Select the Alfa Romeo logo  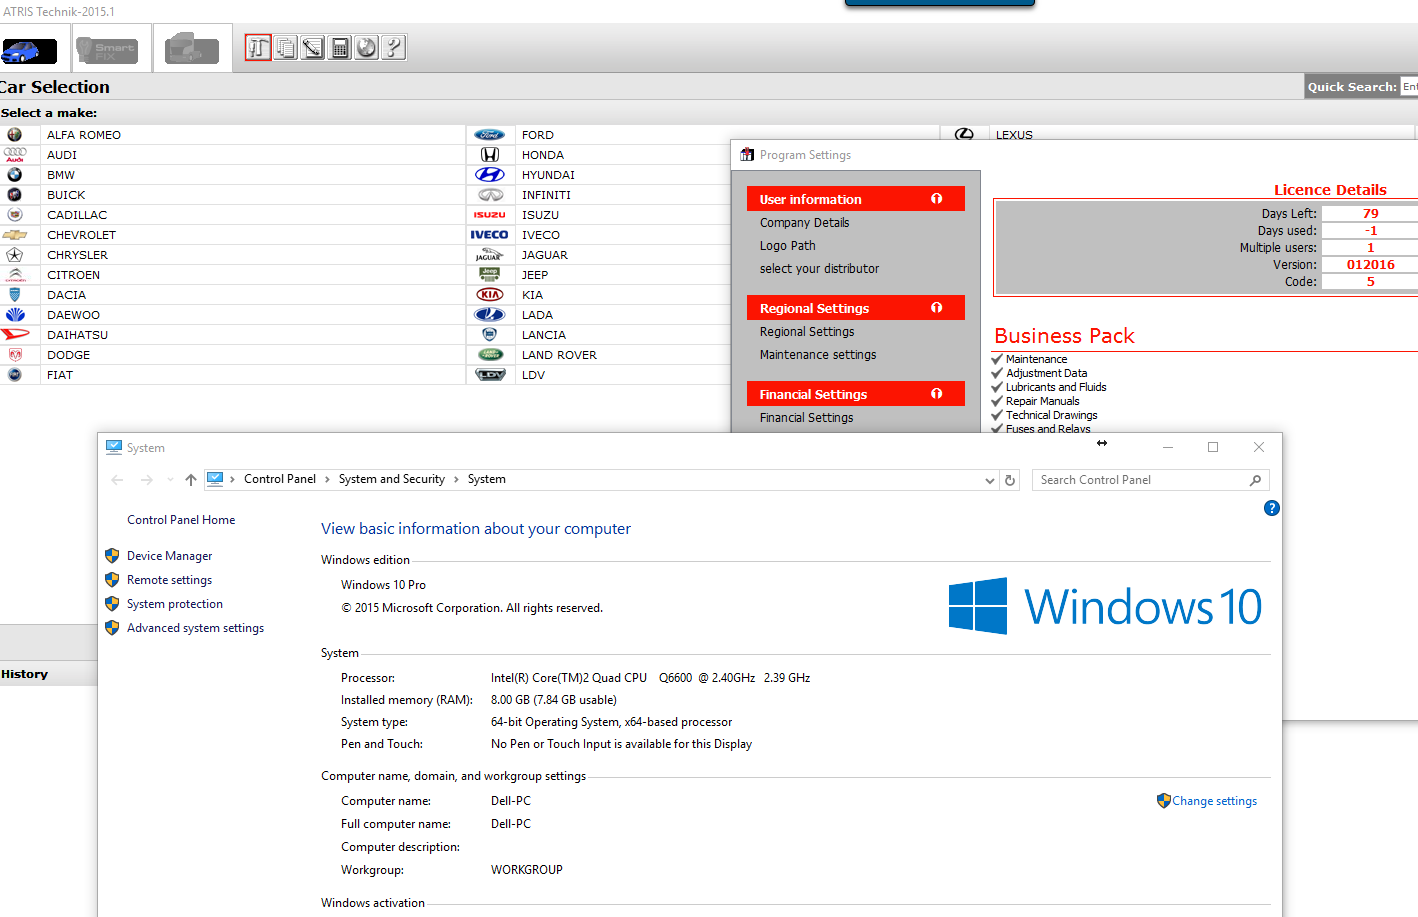pos(15,135)
